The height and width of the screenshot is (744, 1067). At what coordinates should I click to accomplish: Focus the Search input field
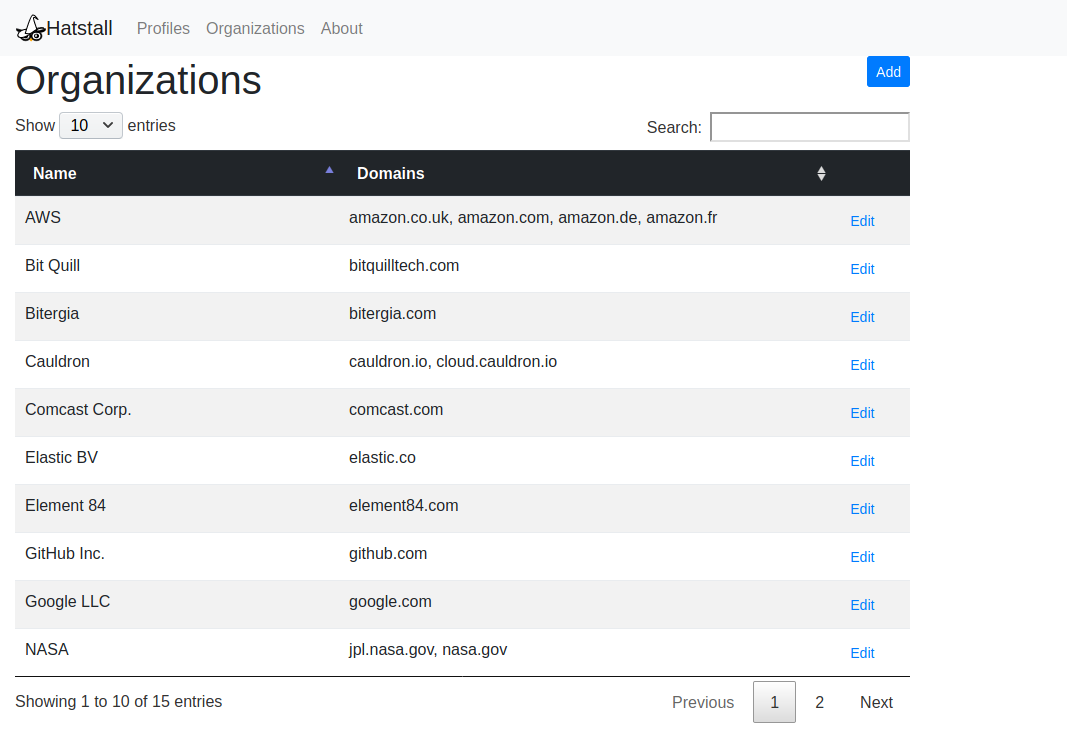pyautogui.click(x=810, y=127)
